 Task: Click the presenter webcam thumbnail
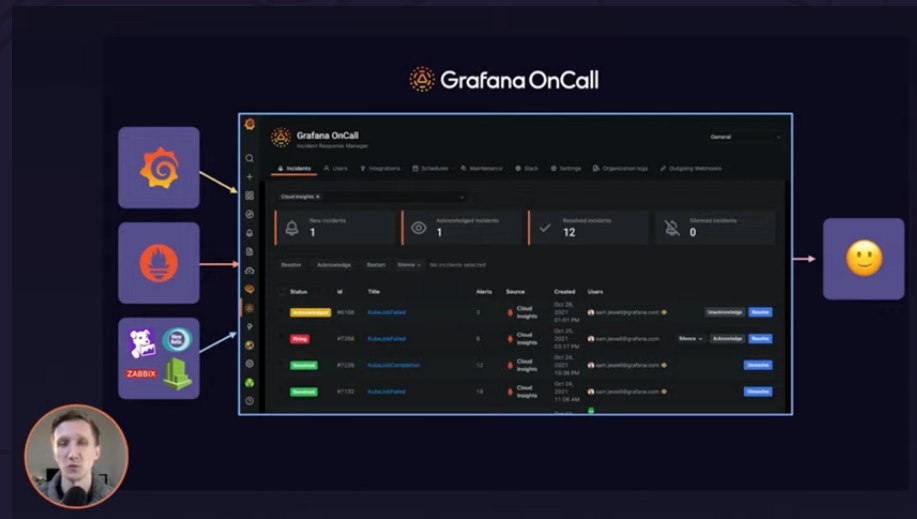[x=76, y=456]
